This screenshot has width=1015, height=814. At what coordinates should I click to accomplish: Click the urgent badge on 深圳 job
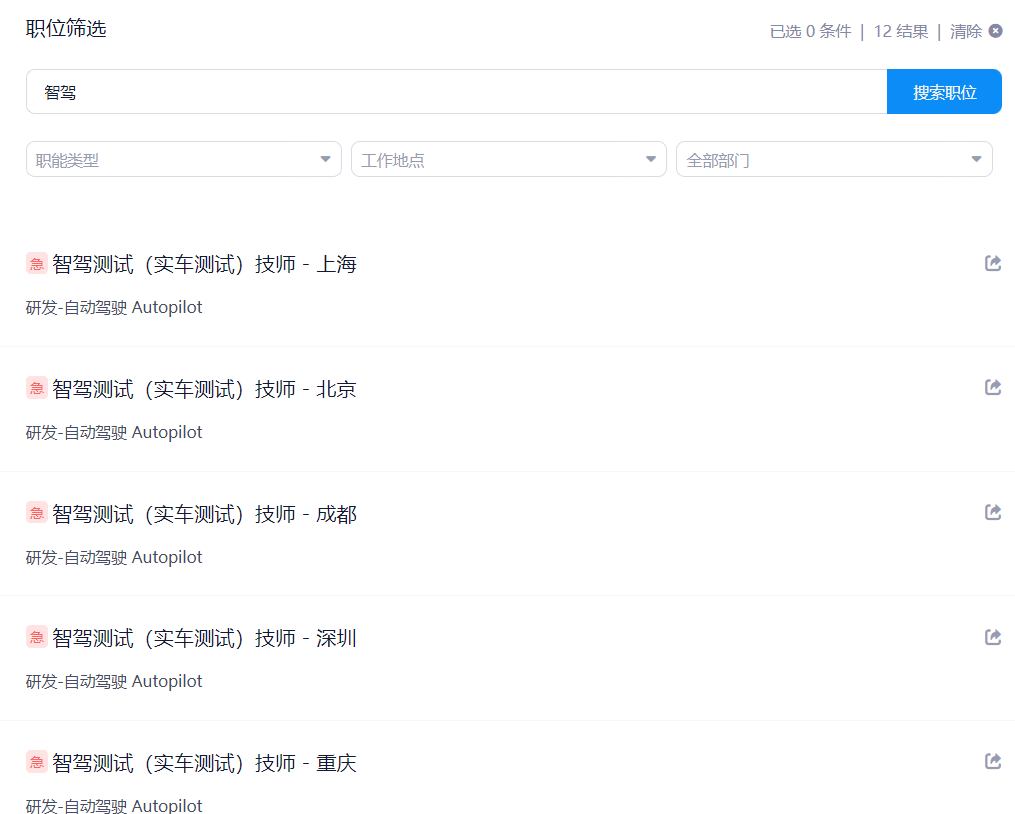point(37,637)
